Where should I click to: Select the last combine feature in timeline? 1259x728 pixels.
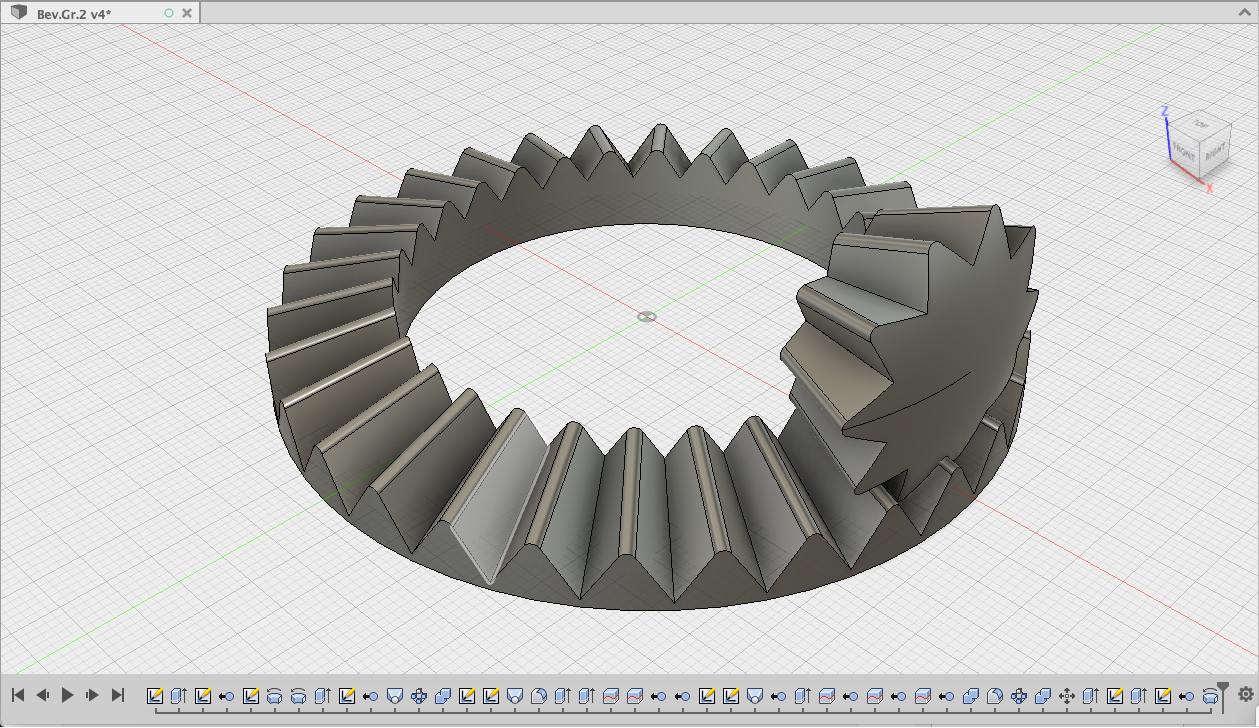pos(1043,696)
